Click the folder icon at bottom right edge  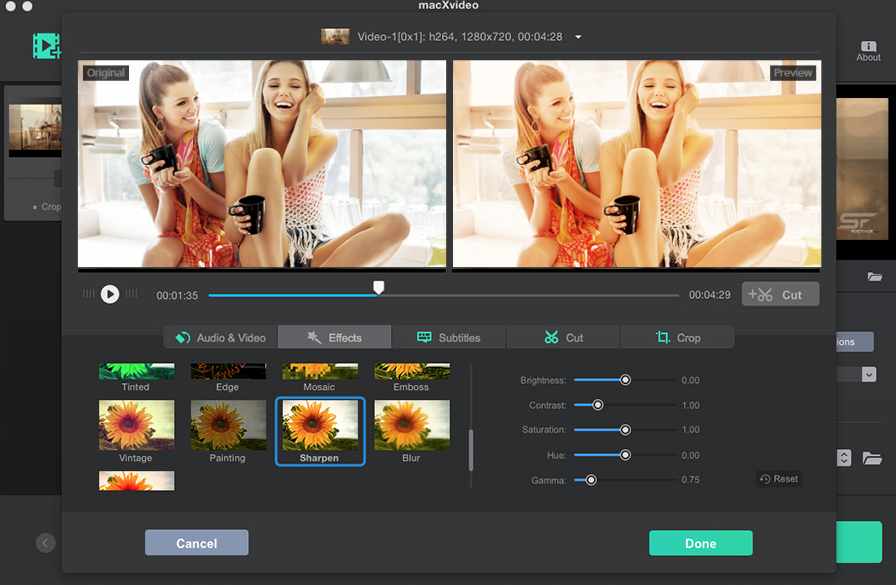[875, 457]
